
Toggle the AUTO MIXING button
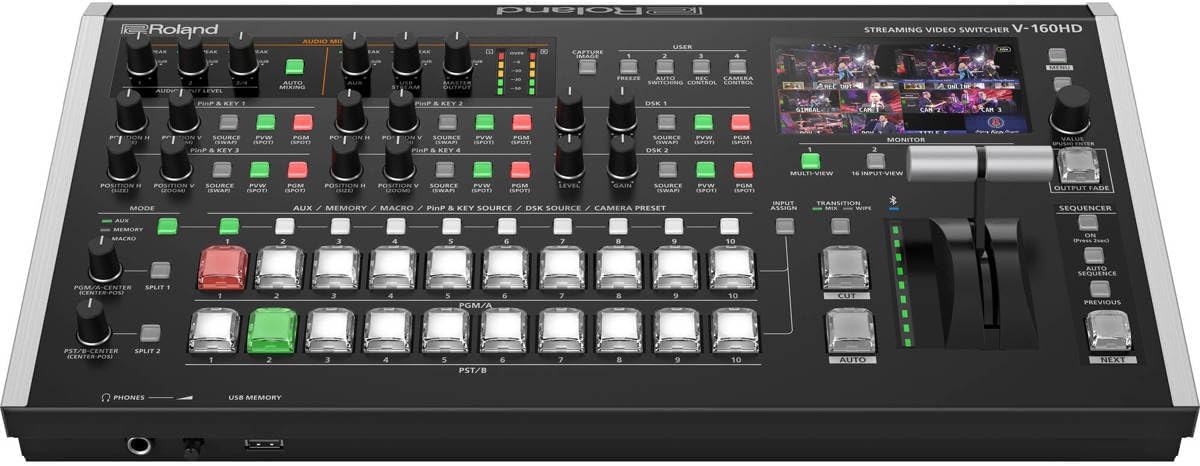pyautogui.click(x=295, y=69)
